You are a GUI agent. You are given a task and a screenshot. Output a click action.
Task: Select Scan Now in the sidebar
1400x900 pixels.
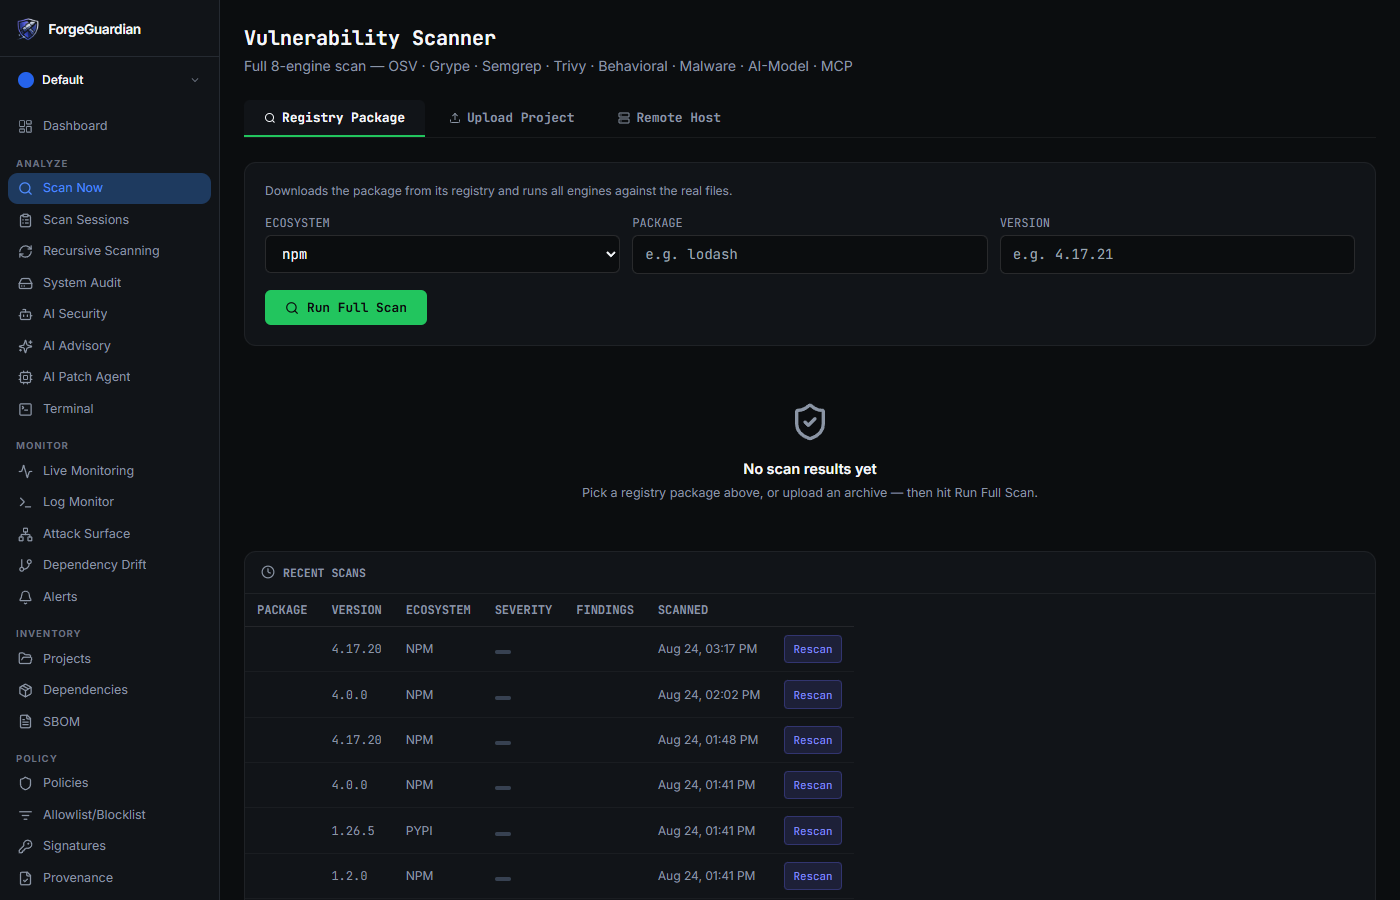click(109, 188)
